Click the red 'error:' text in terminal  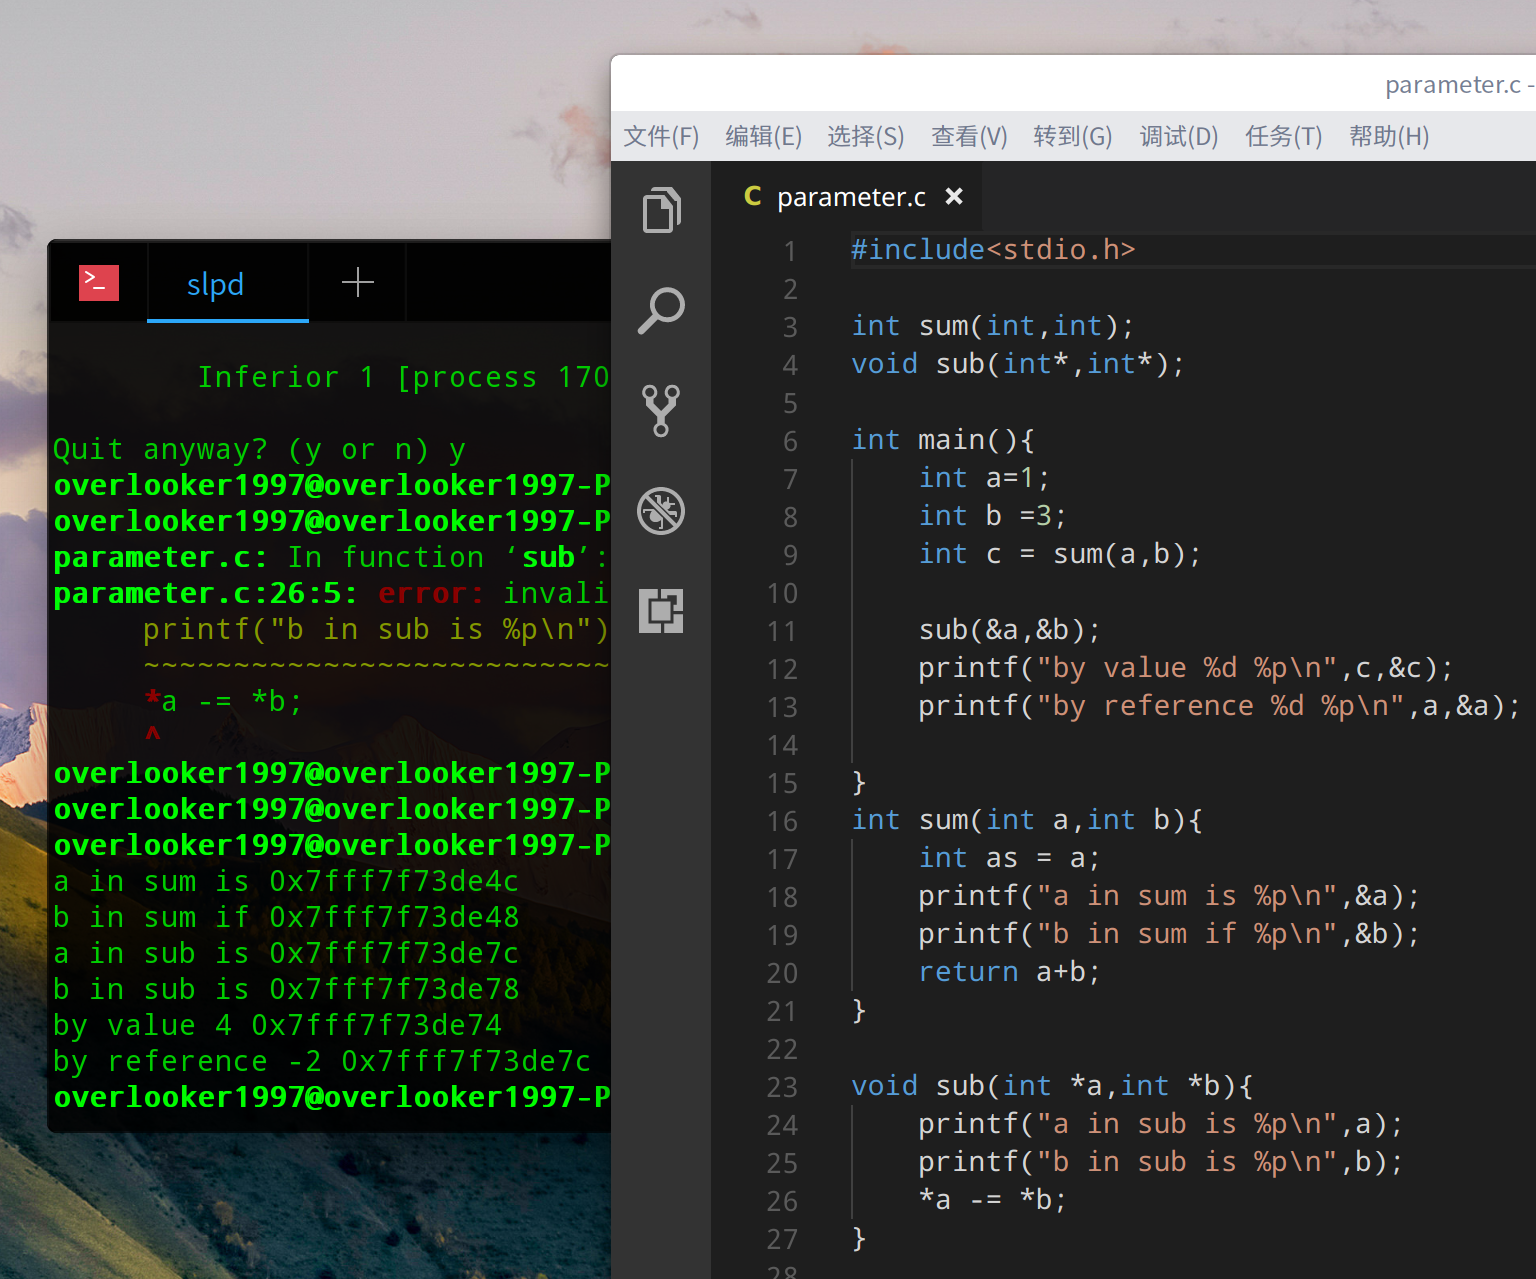point(431,594)
